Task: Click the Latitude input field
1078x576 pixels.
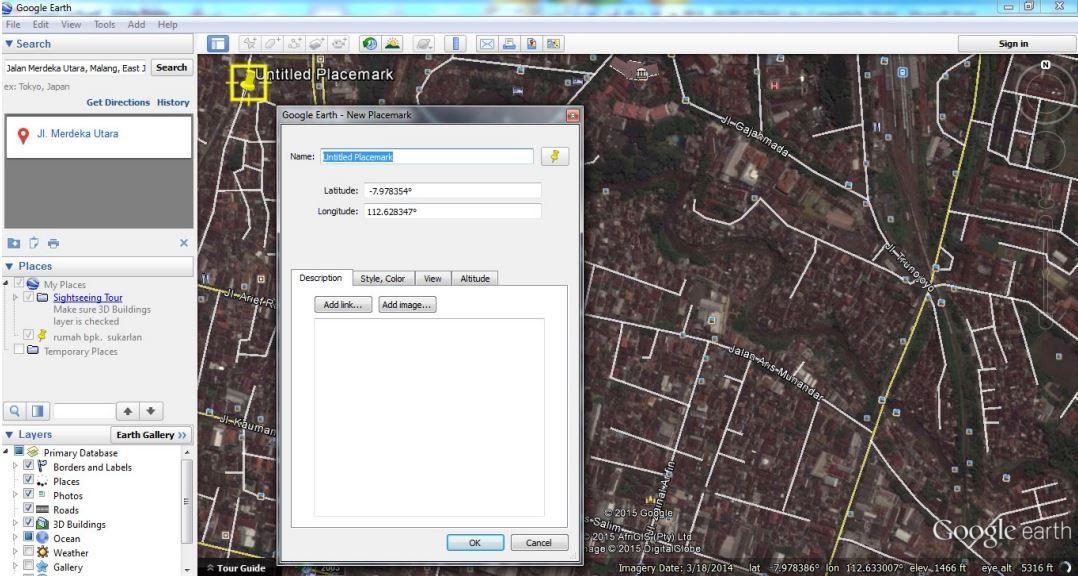Action: [x=452, y=190]
